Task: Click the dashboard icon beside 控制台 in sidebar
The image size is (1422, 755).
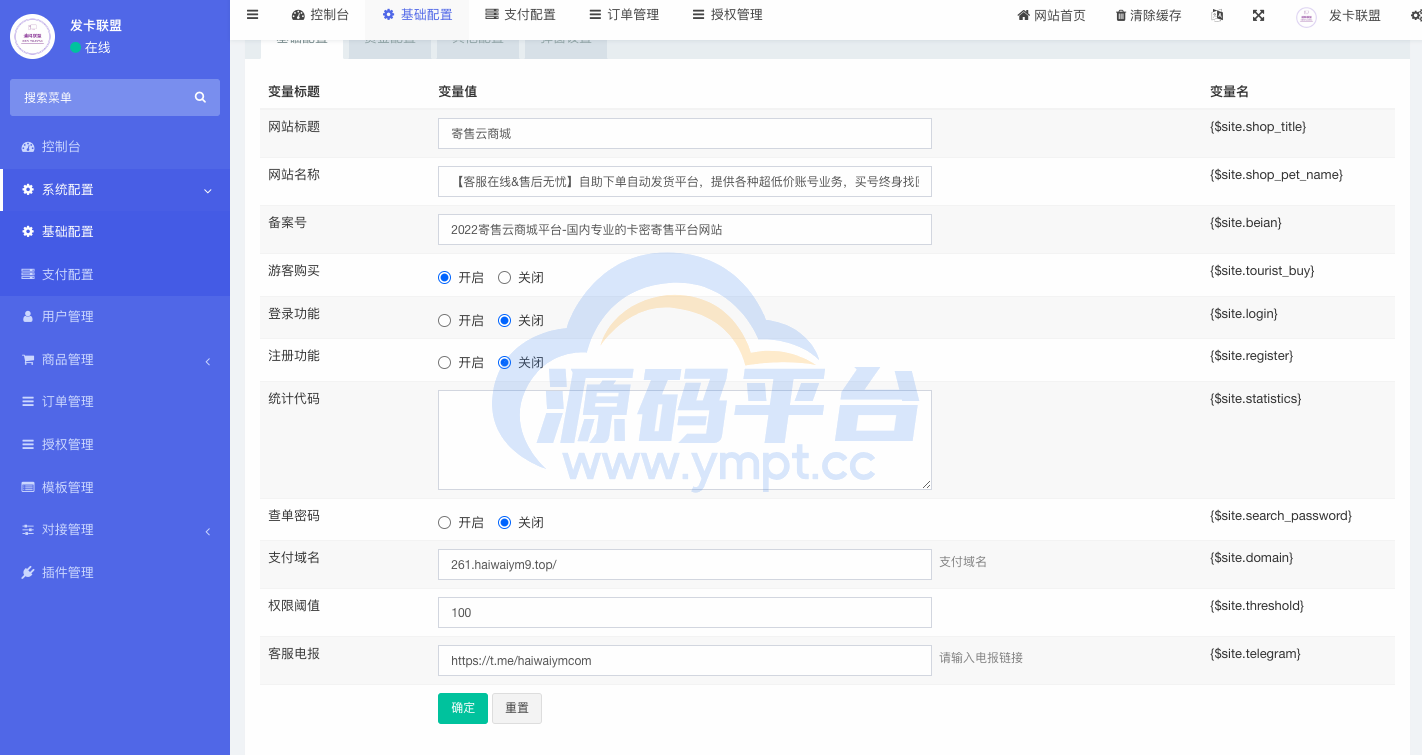Action: (x=28, y=147)
